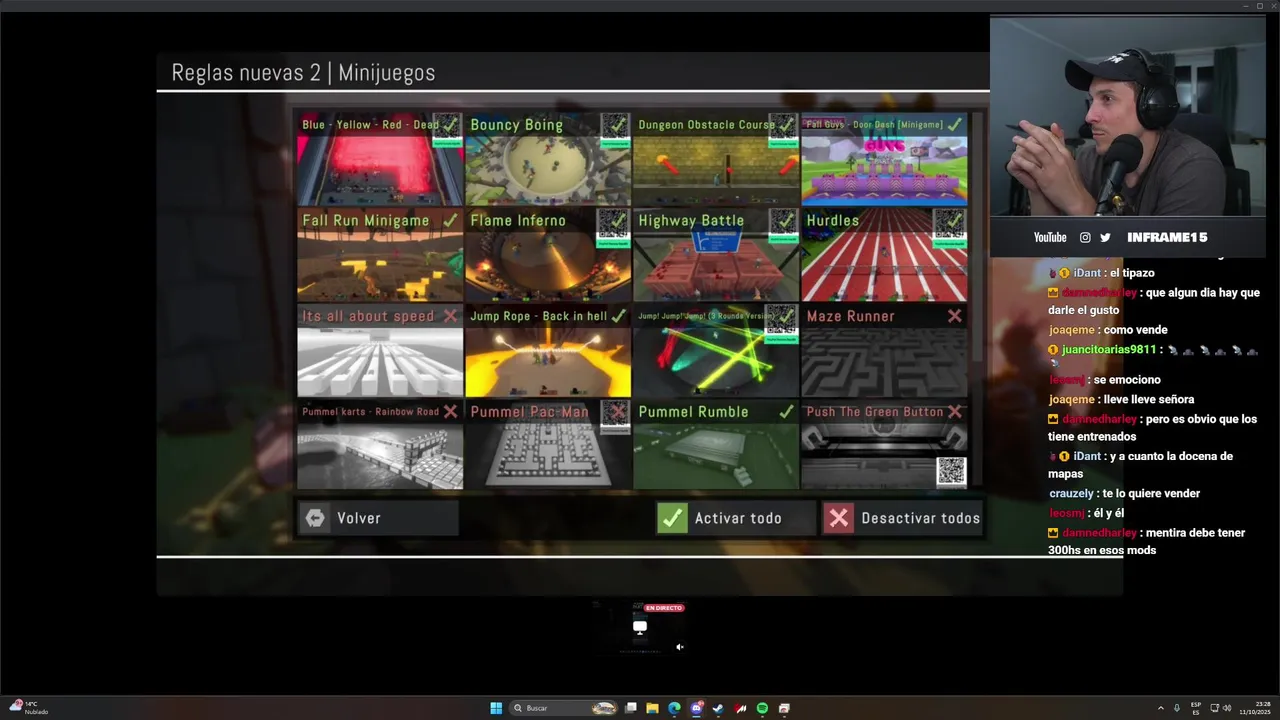Image resolution: width=1280 pixels, height=720 pixels.
Task: Open Spotify from the taskbar
Action: [x=762, y=708]
